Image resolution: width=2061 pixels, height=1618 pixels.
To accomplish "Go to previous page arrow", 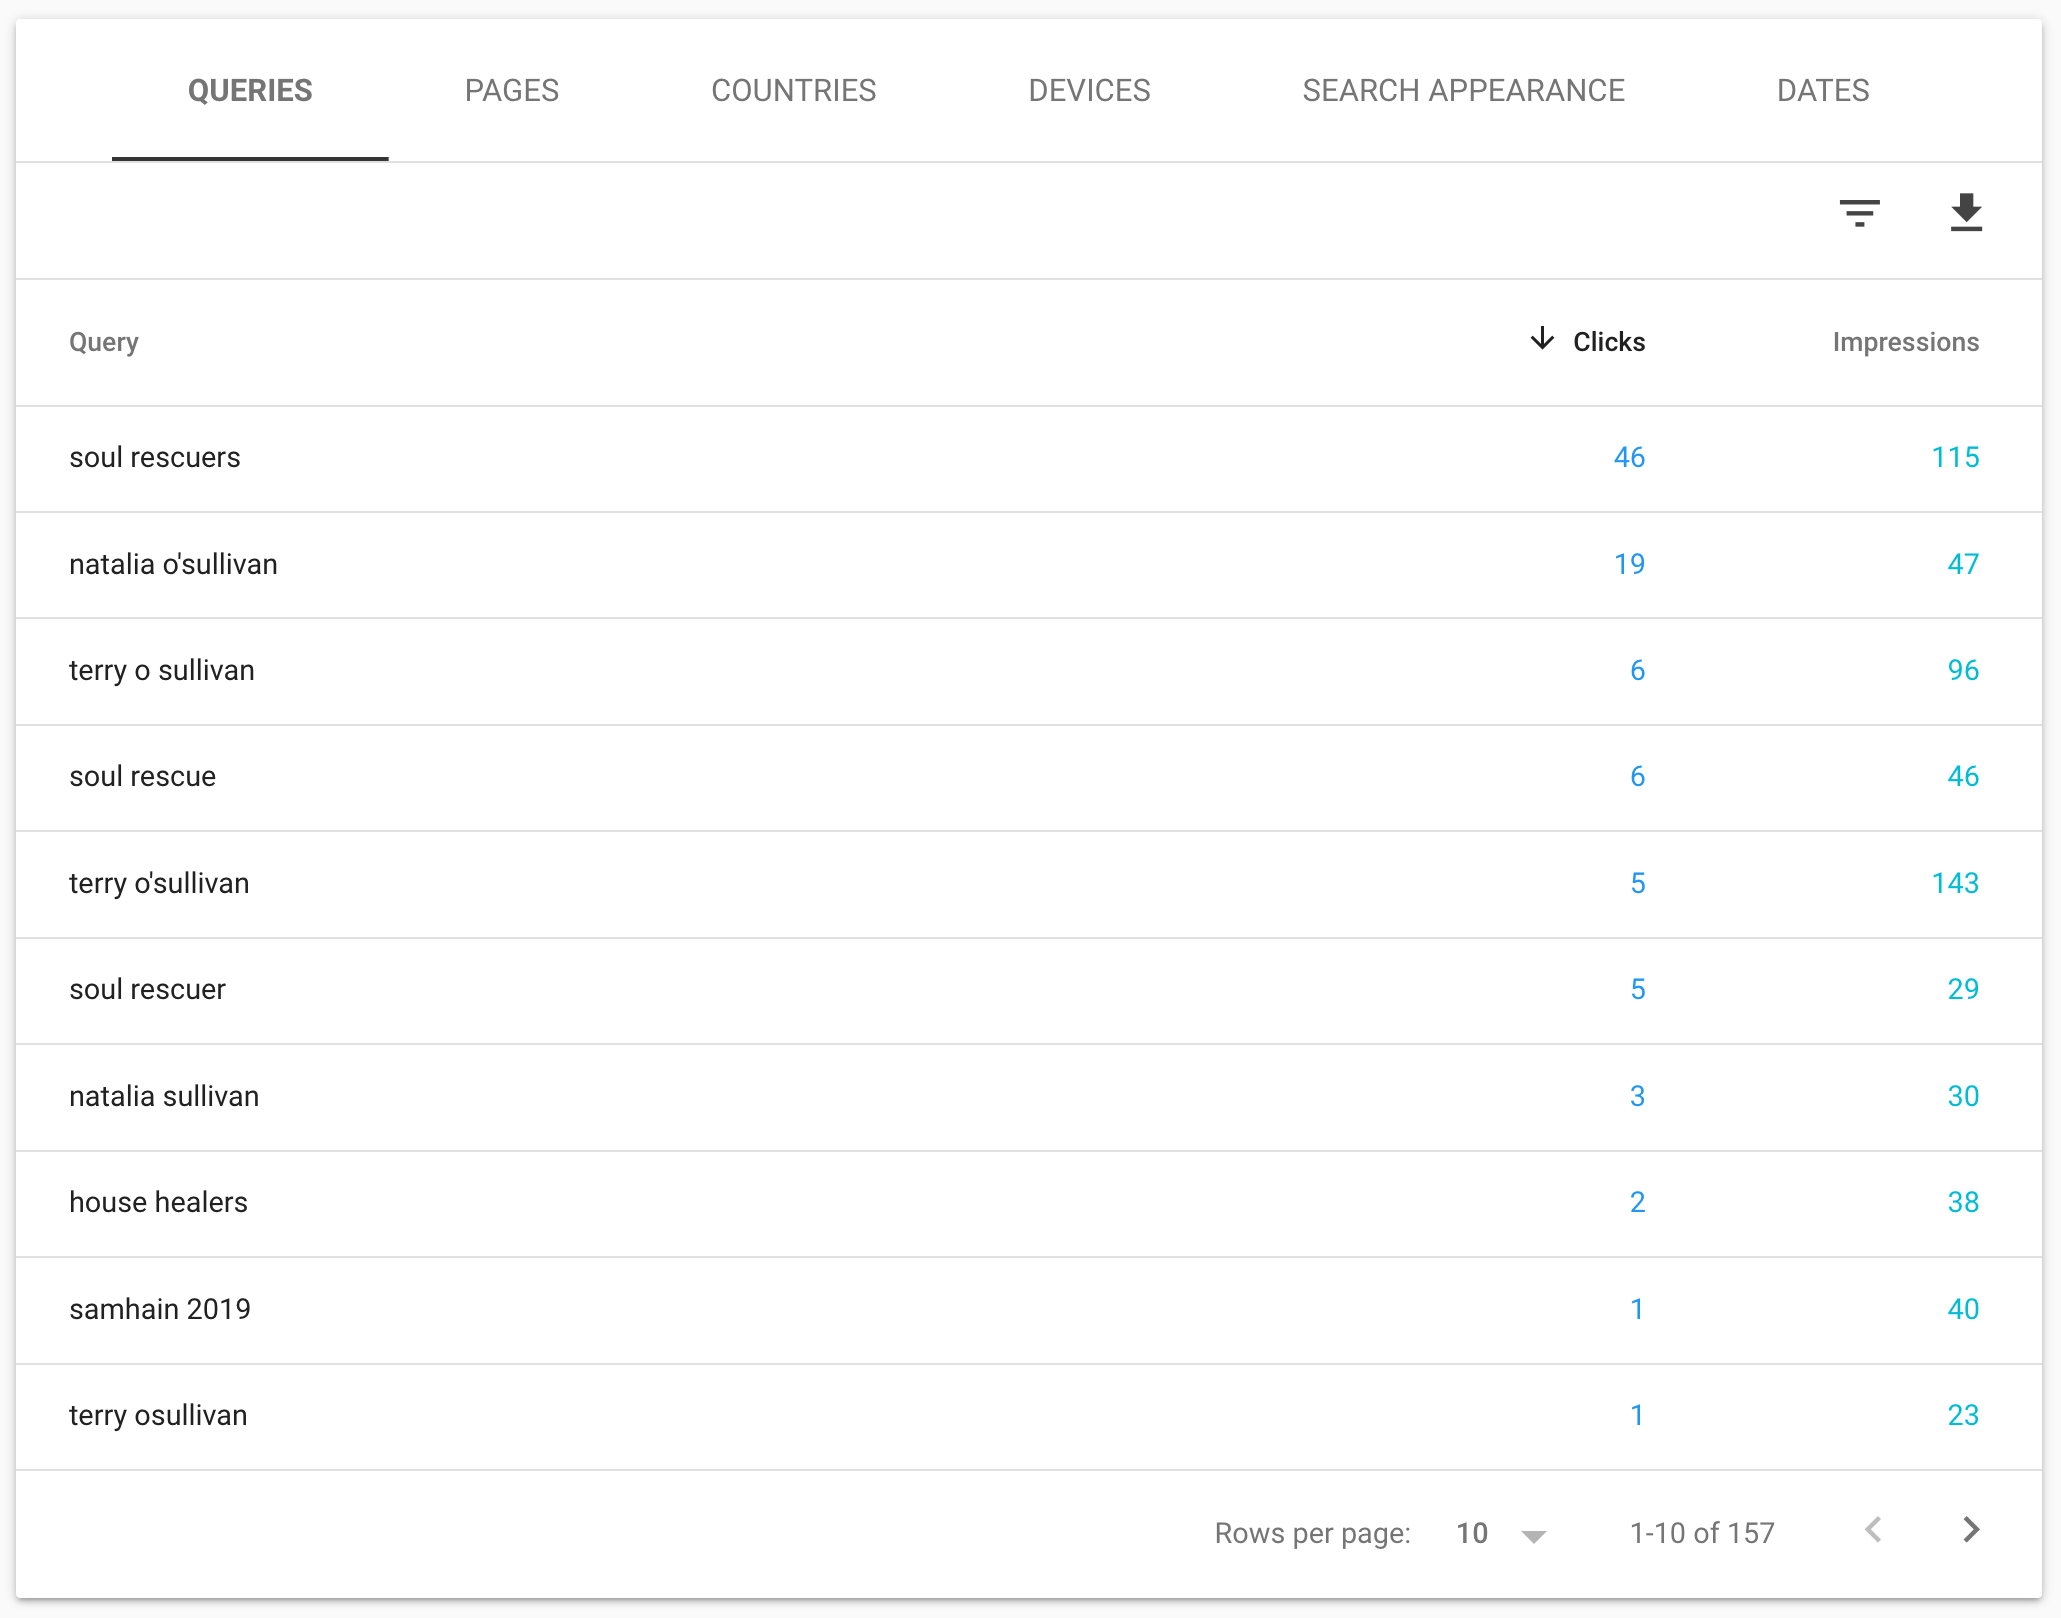I will (1874, 1530).
